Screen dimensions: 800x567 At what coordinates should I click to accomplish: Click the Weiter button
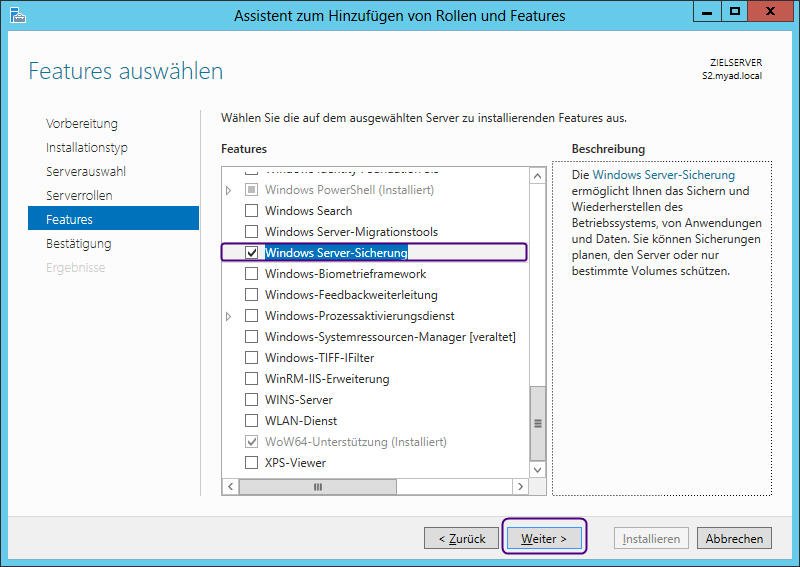coord(544,538)
